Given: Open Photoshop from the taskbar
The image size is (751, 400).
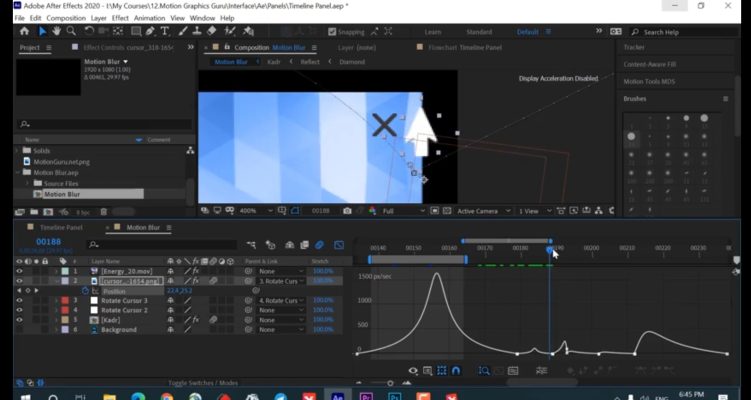Looking at the screenshot, I should click(395, 397).
